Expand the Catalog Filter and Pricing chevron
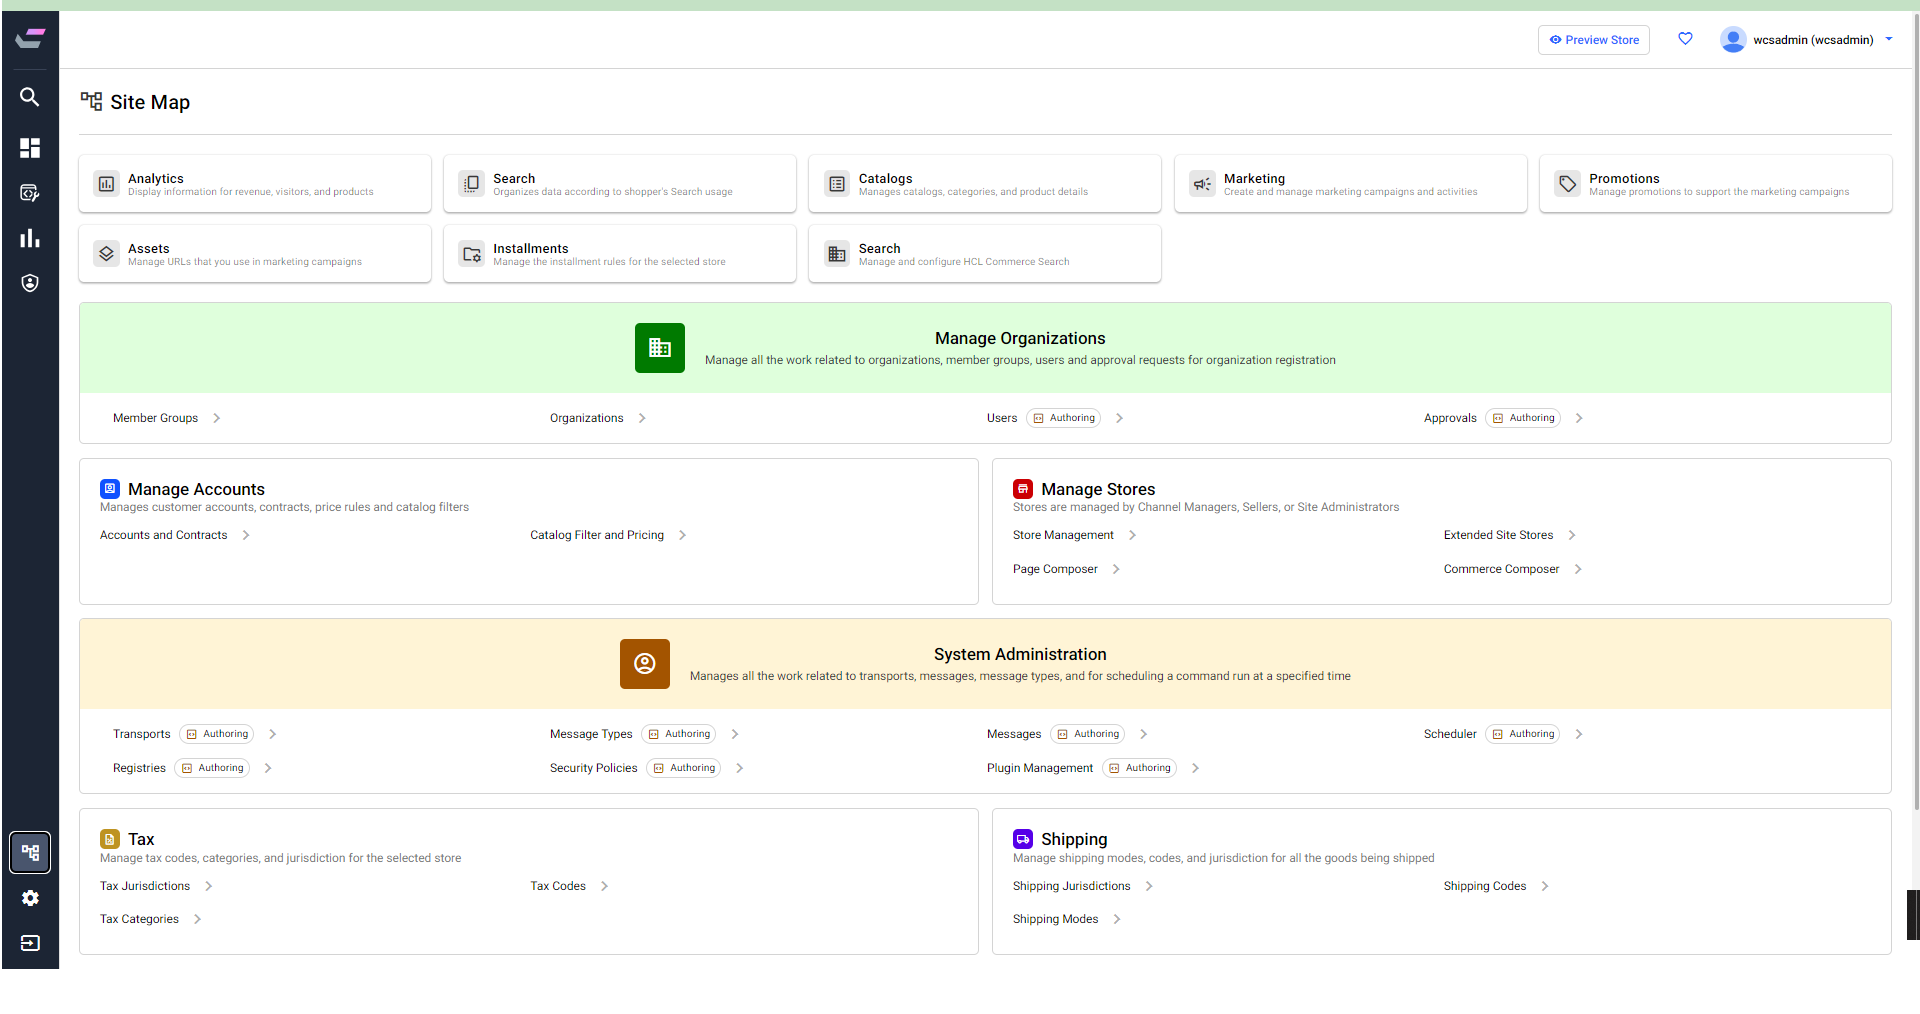 click(683, 535)
